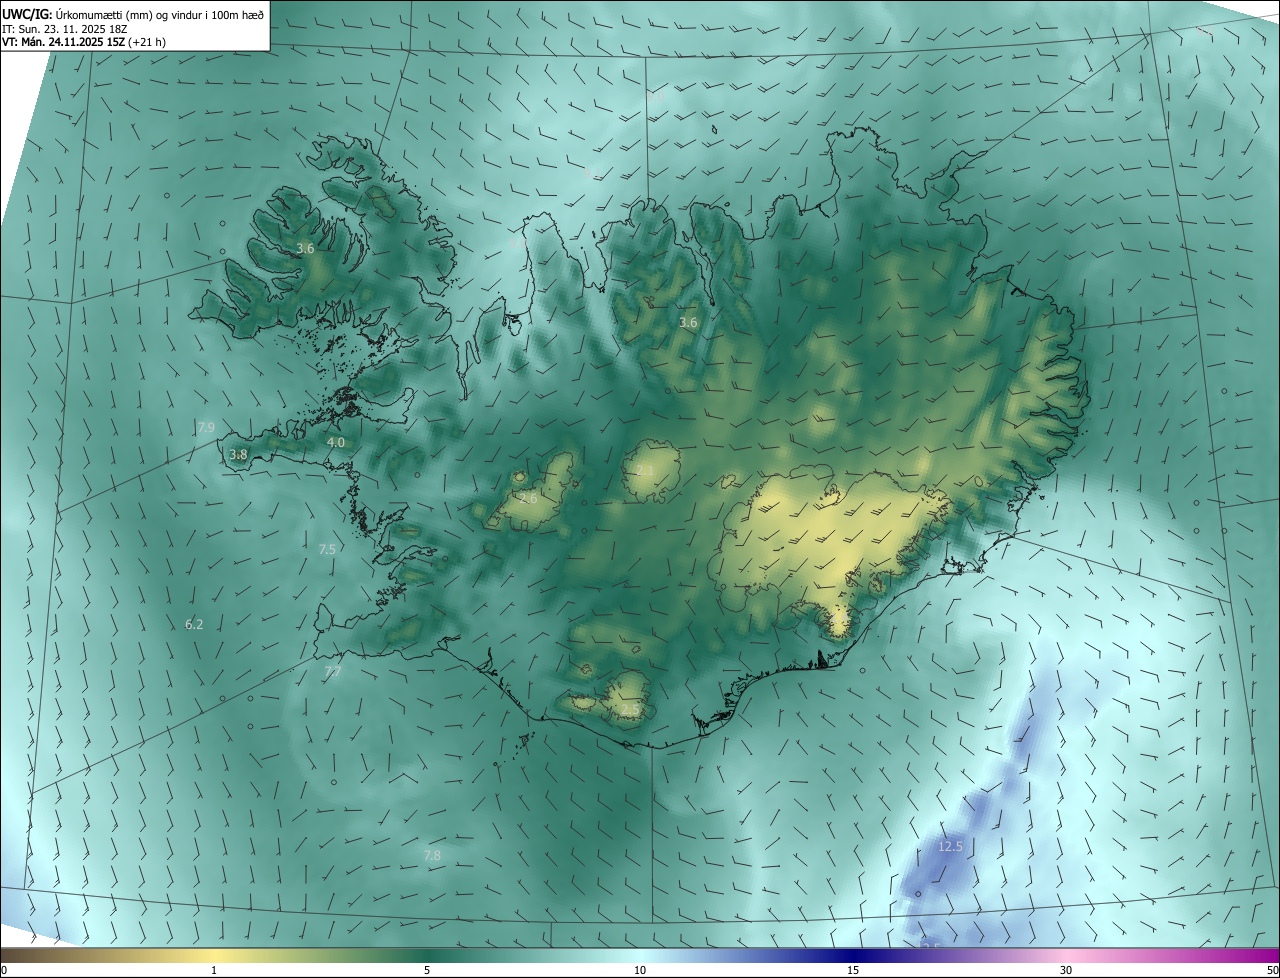The width and height of the screenshot is (1280, 978).
Task: Click the 3.8 value on the Snæfellsnes tip
Action: pos(238,455)
